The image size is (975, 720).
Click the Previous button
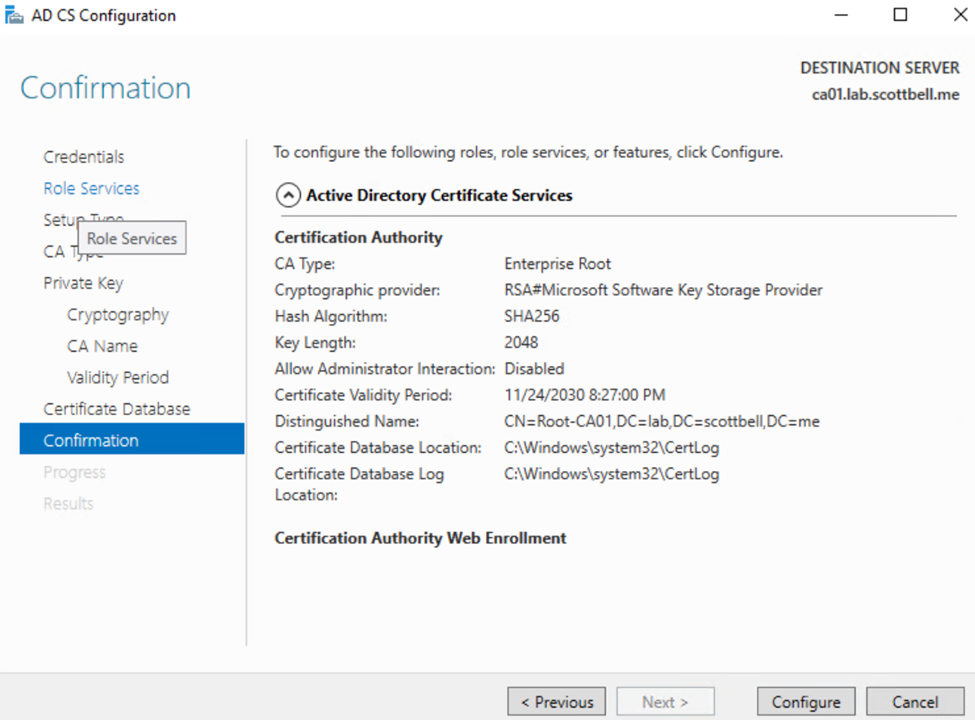pyautogui.click(x=556, y=702)
